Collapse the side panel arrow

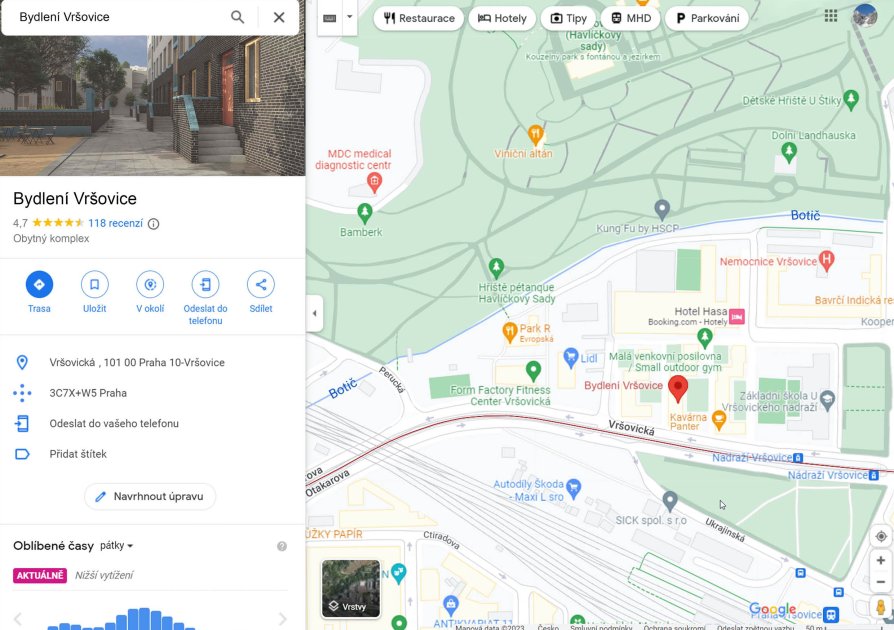point(315,313)
